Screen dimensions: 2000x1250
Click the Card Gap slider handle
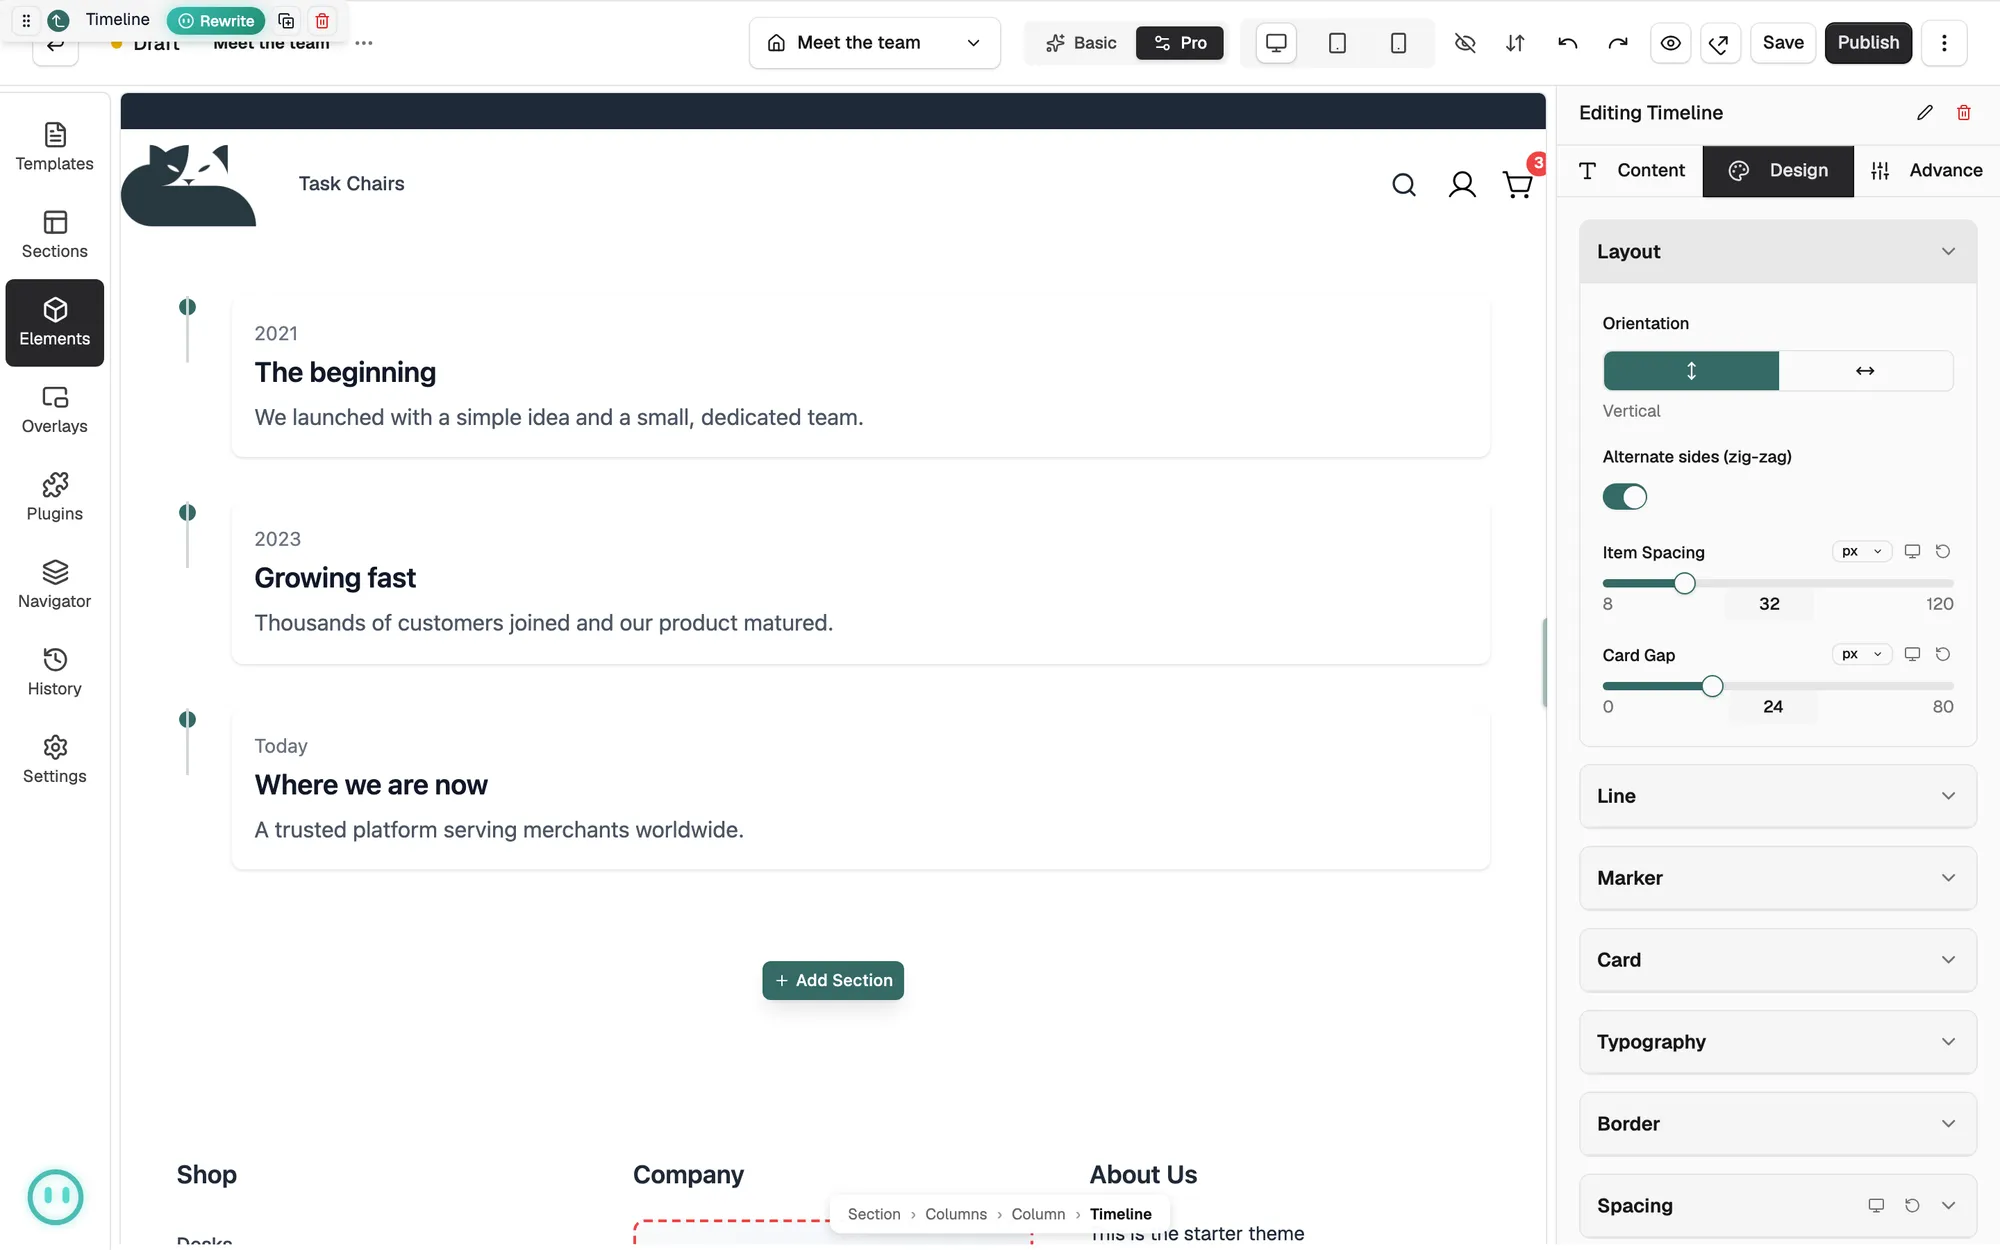1712,686
